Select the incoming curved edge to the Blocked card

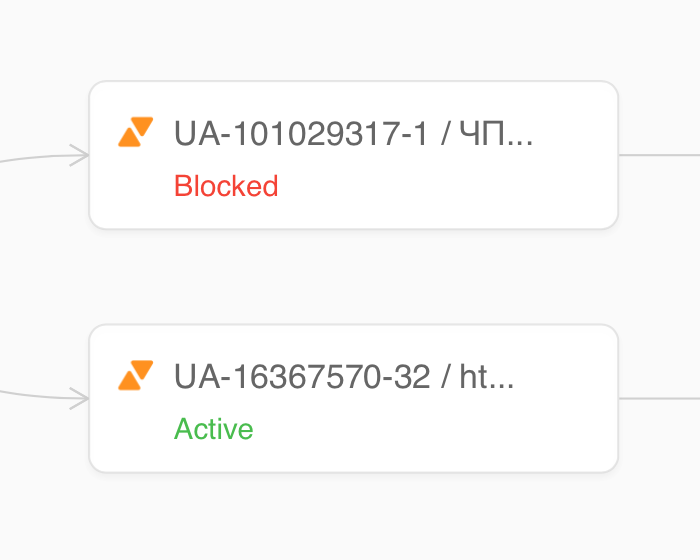click(x=36, y=158)
